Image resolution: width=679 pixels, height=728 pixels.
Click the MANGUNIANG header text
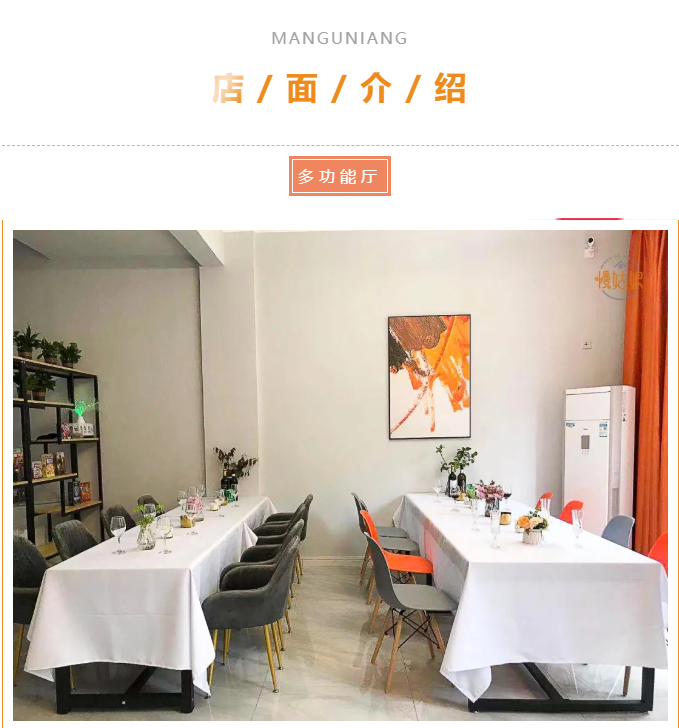click(340, 38)
